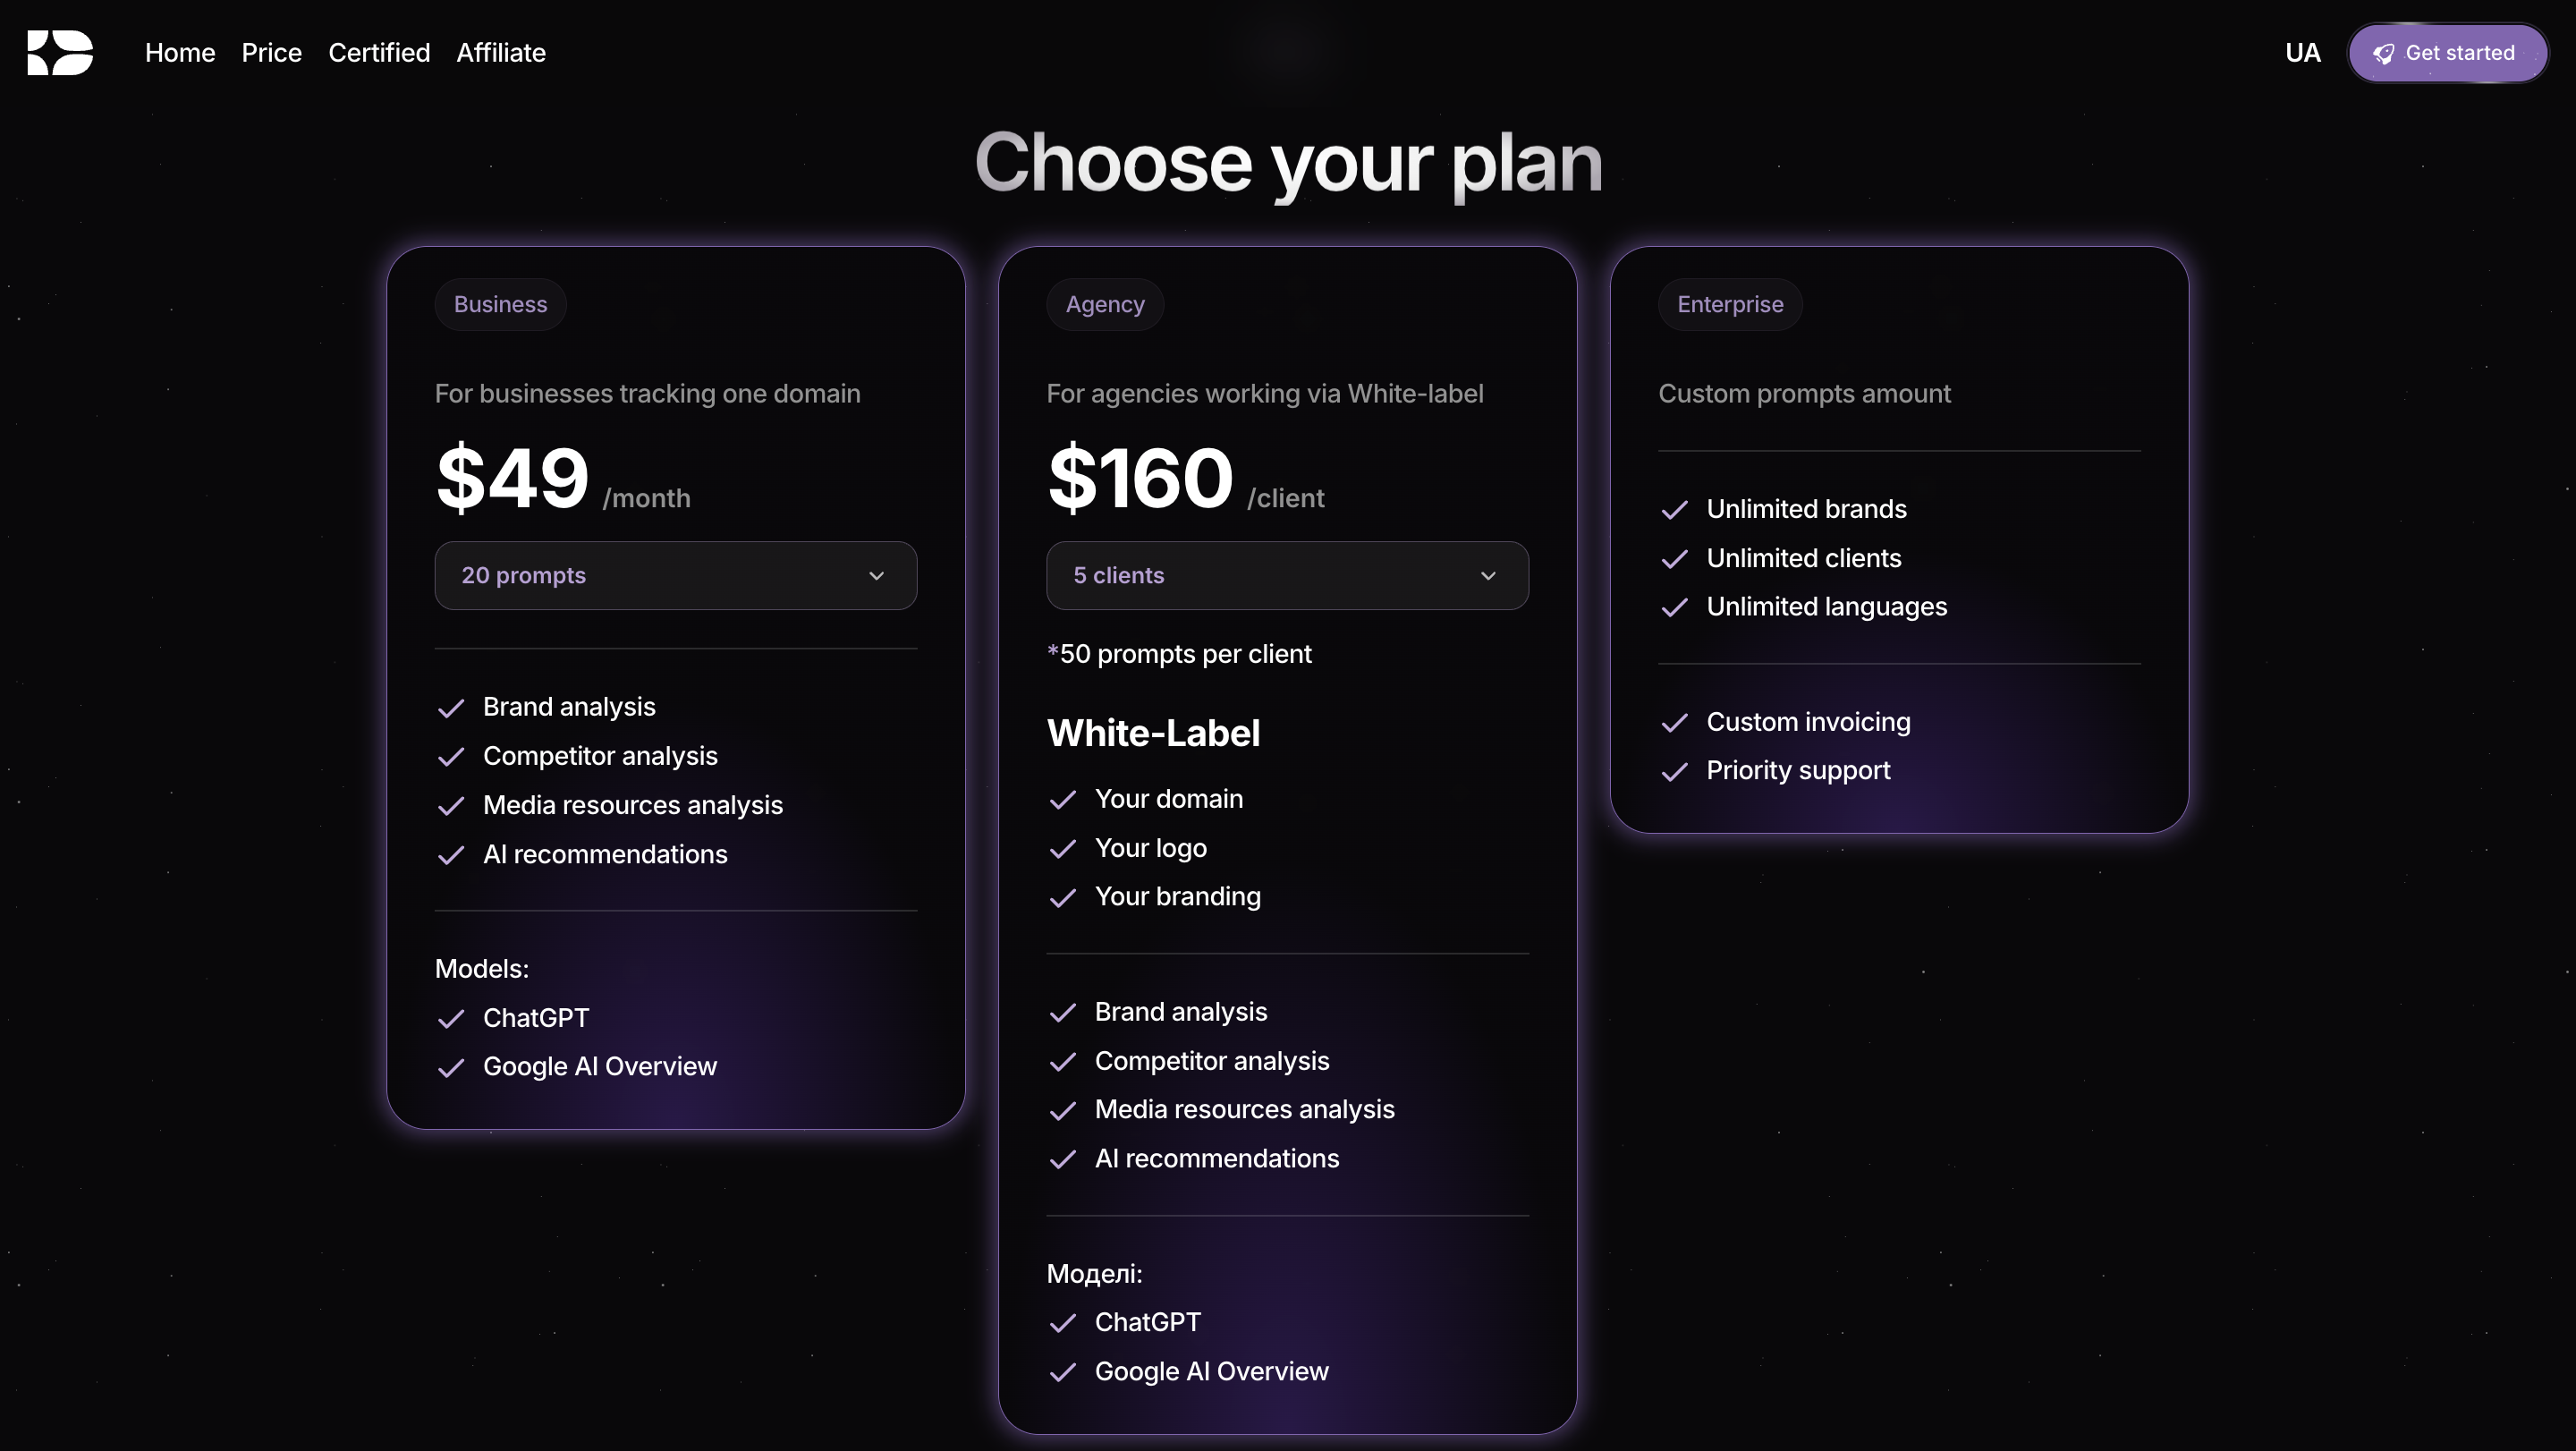This screenshot has height=1451, width=2576.
Task: Click the checkmark next to Priority support
Action: 1674,772
